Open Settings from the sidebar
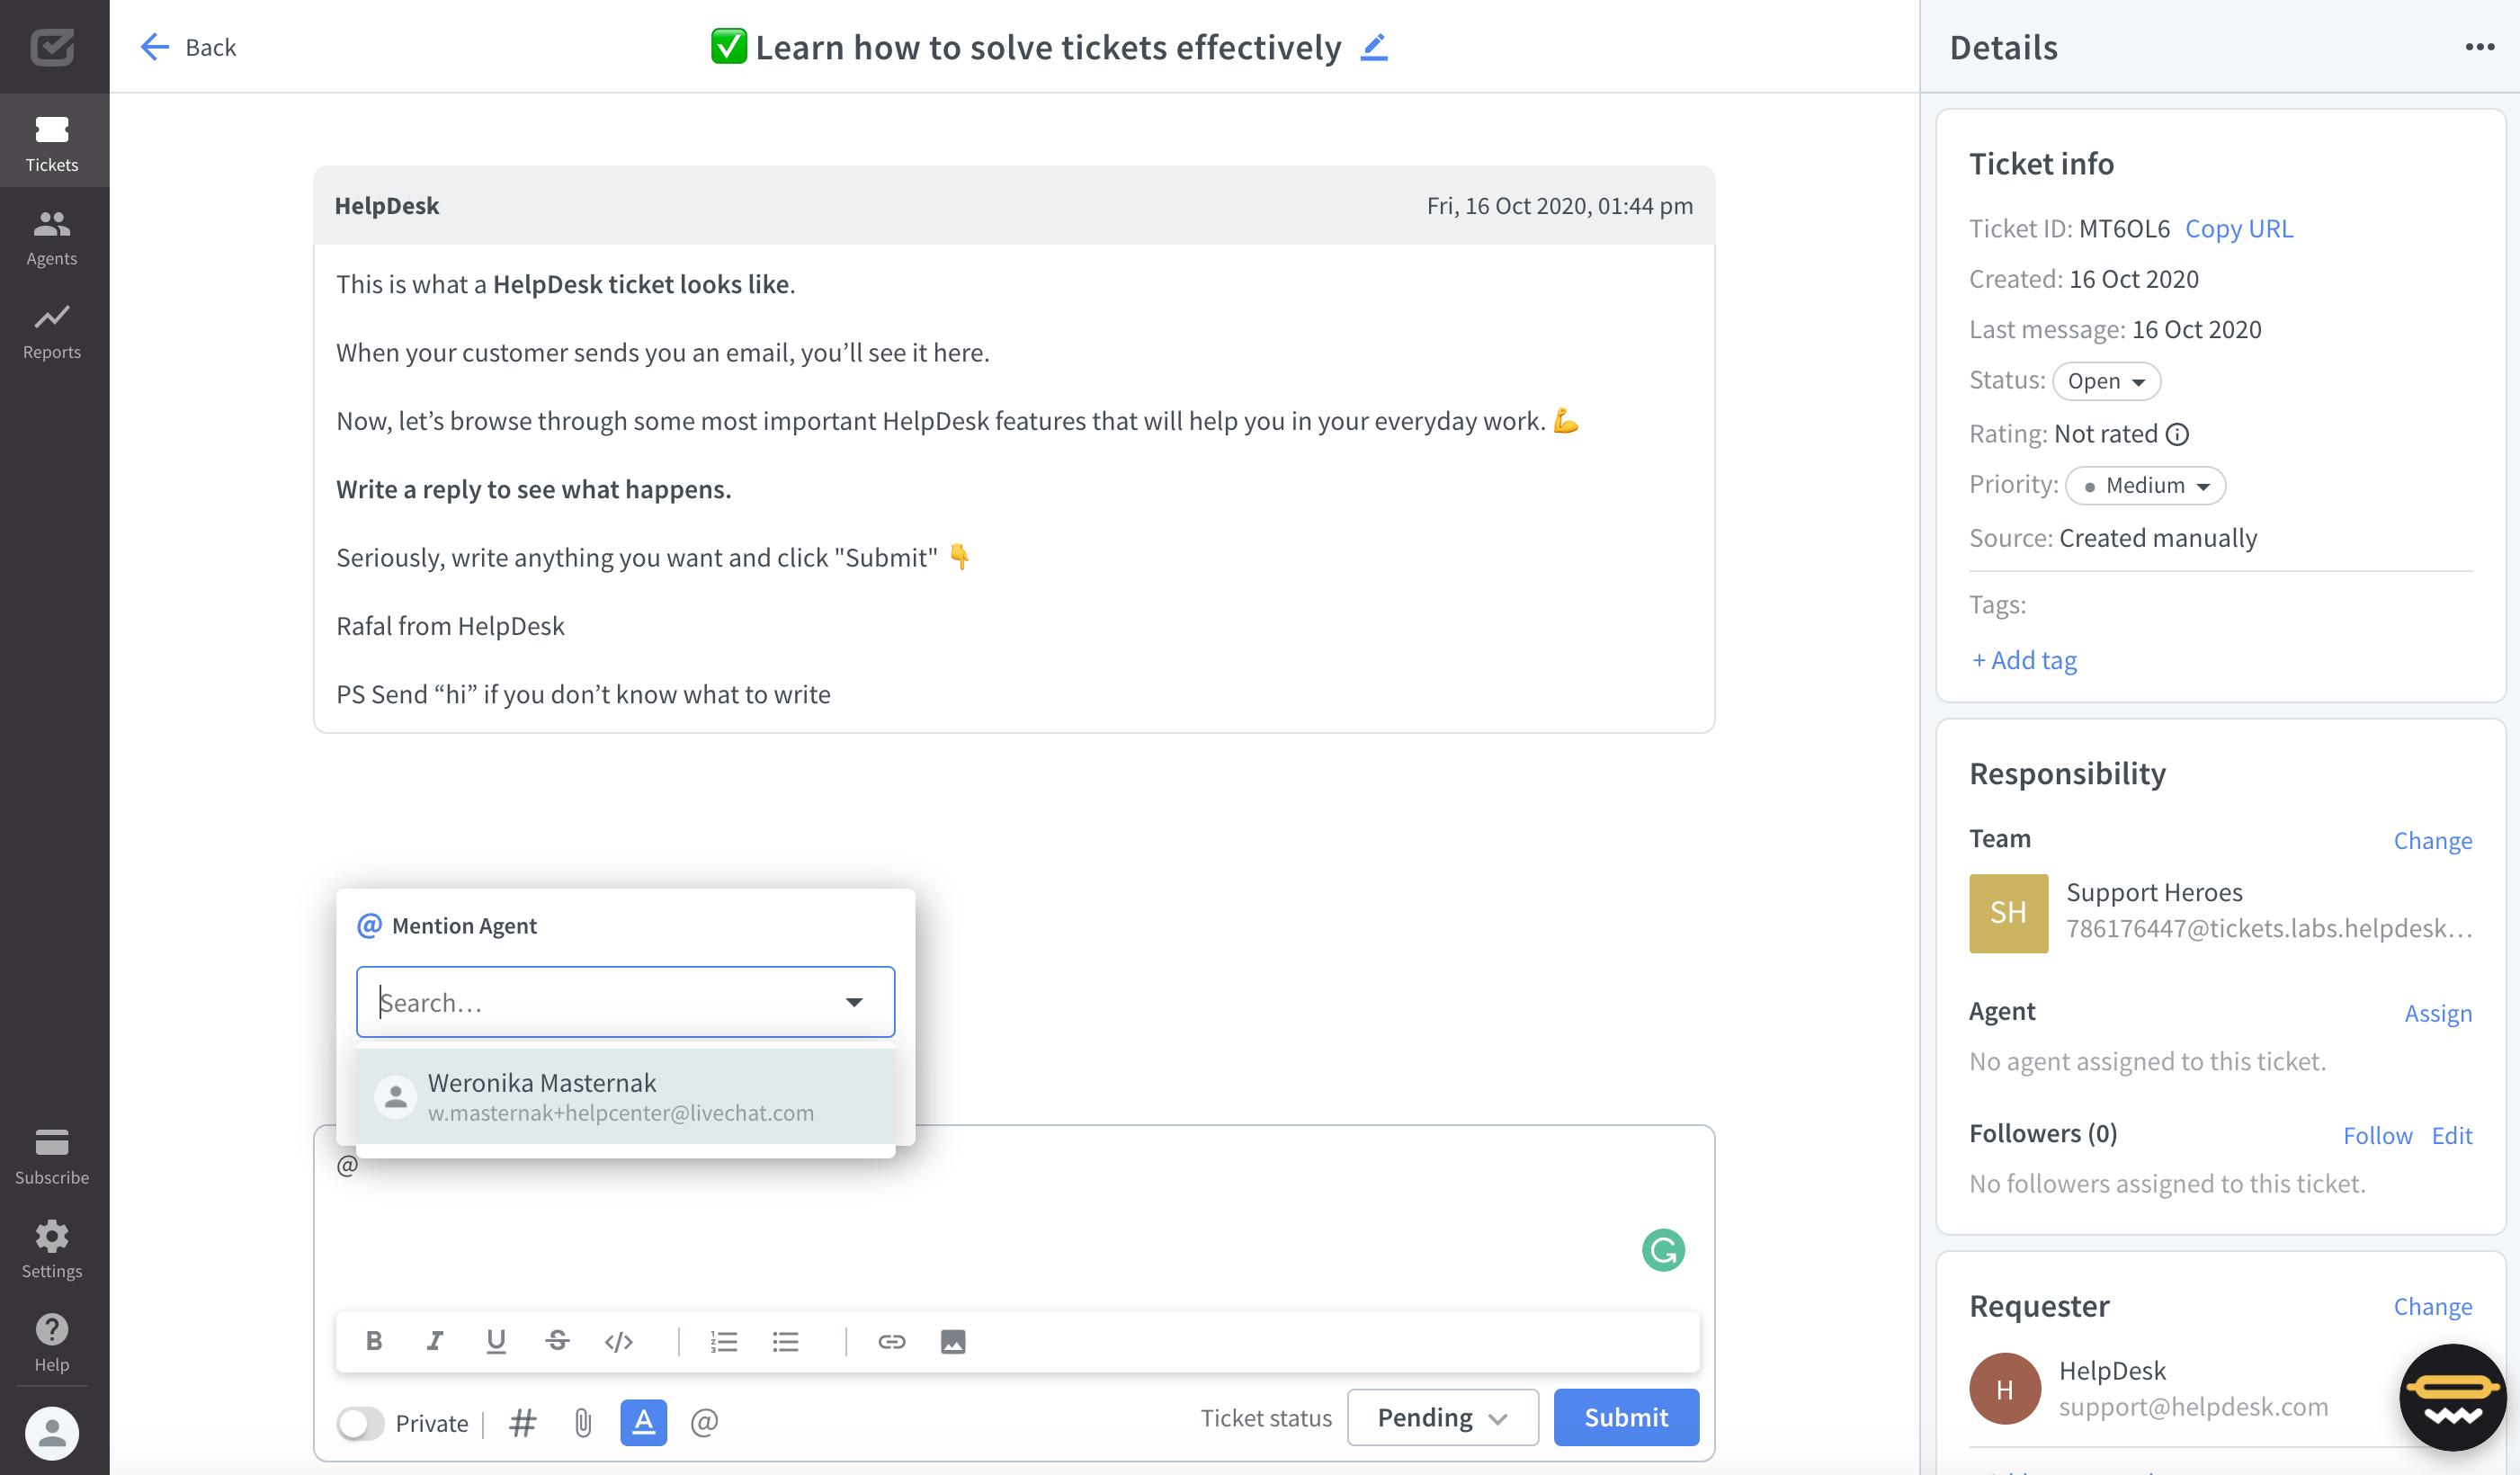The width and height of the screenshot is (2520, 1475). pos(52,1249)
